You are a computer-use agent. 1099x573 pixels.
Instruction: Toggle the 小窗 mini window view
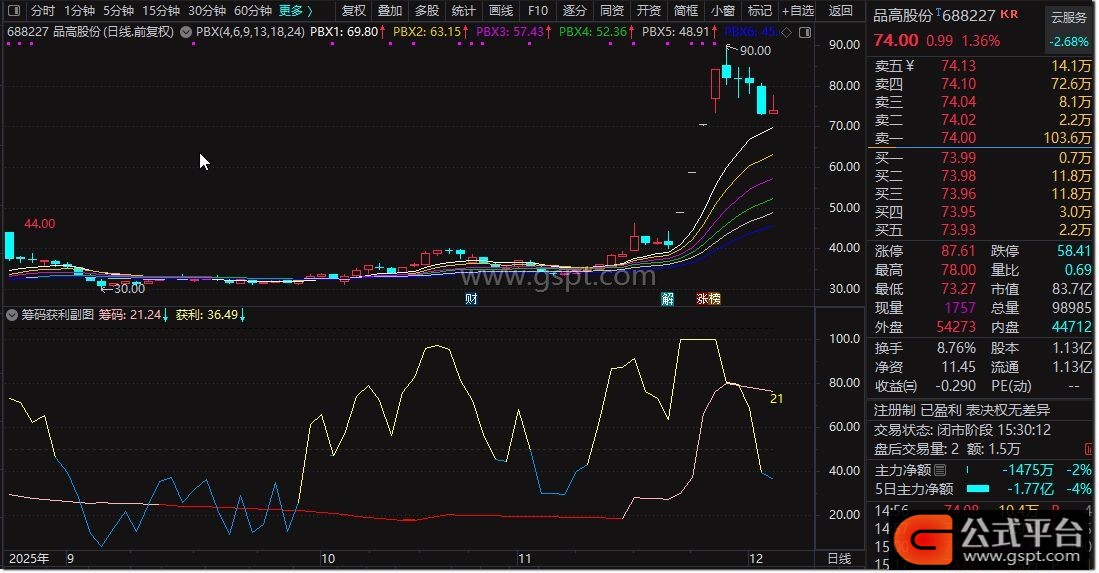pyautogui.click(x=720, y=11)
